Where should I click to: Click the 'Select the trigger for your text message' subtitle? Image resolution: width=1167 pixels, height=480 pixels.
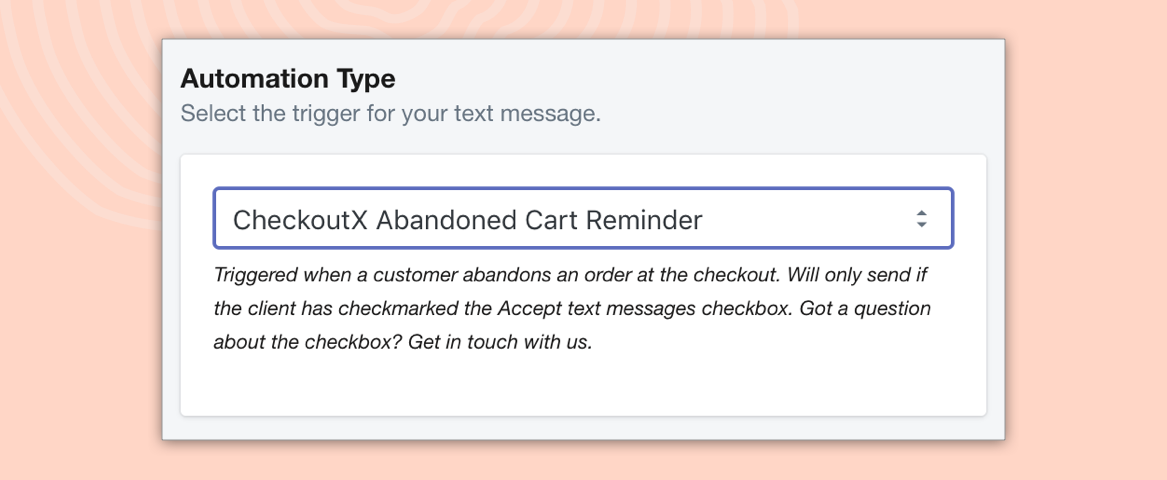(x=391, y=115)
